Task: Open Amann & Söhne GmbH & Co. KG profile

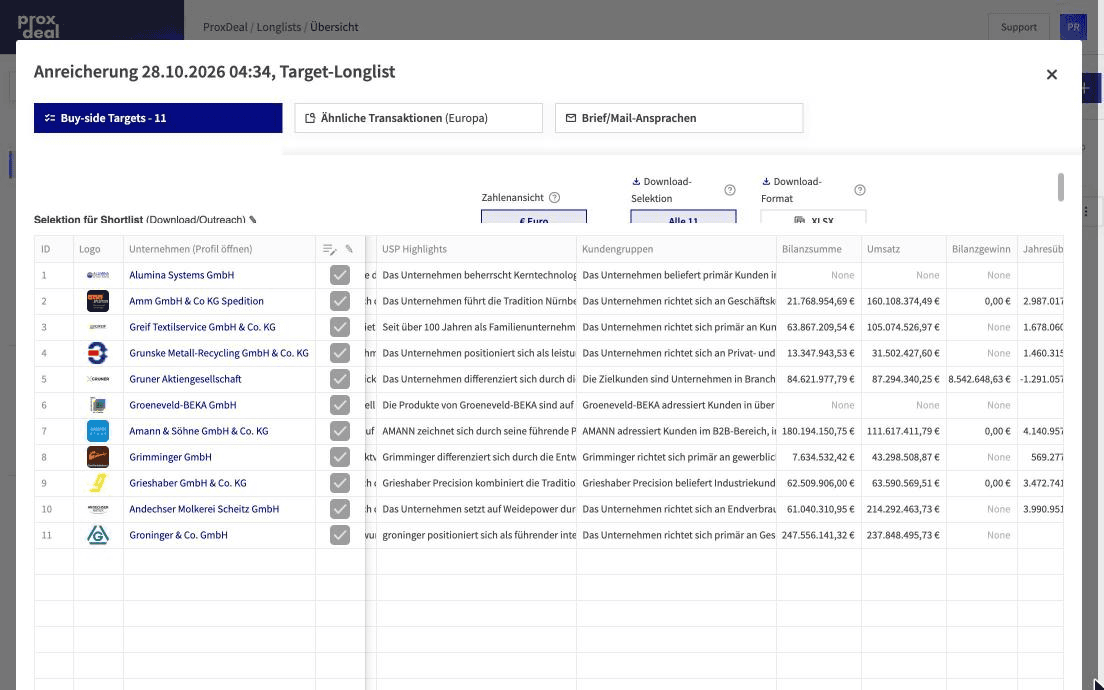Action: click(199, 431)
